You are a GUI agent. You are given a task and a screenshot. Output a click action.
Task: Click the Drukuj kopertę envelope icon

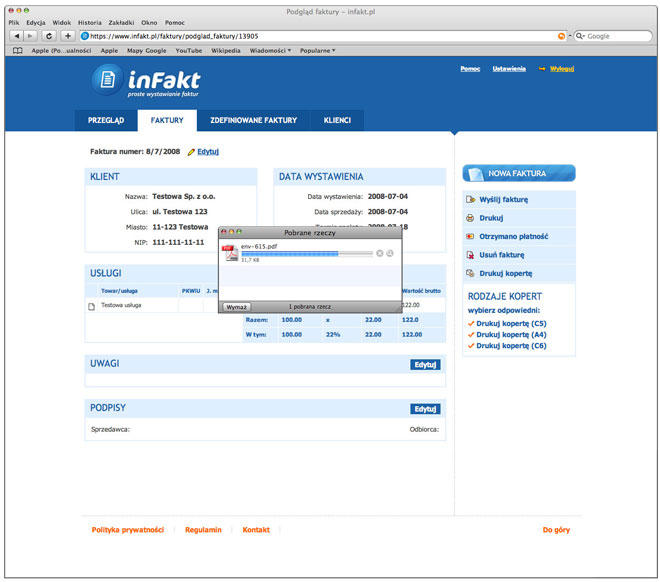(x=470, y=274)
